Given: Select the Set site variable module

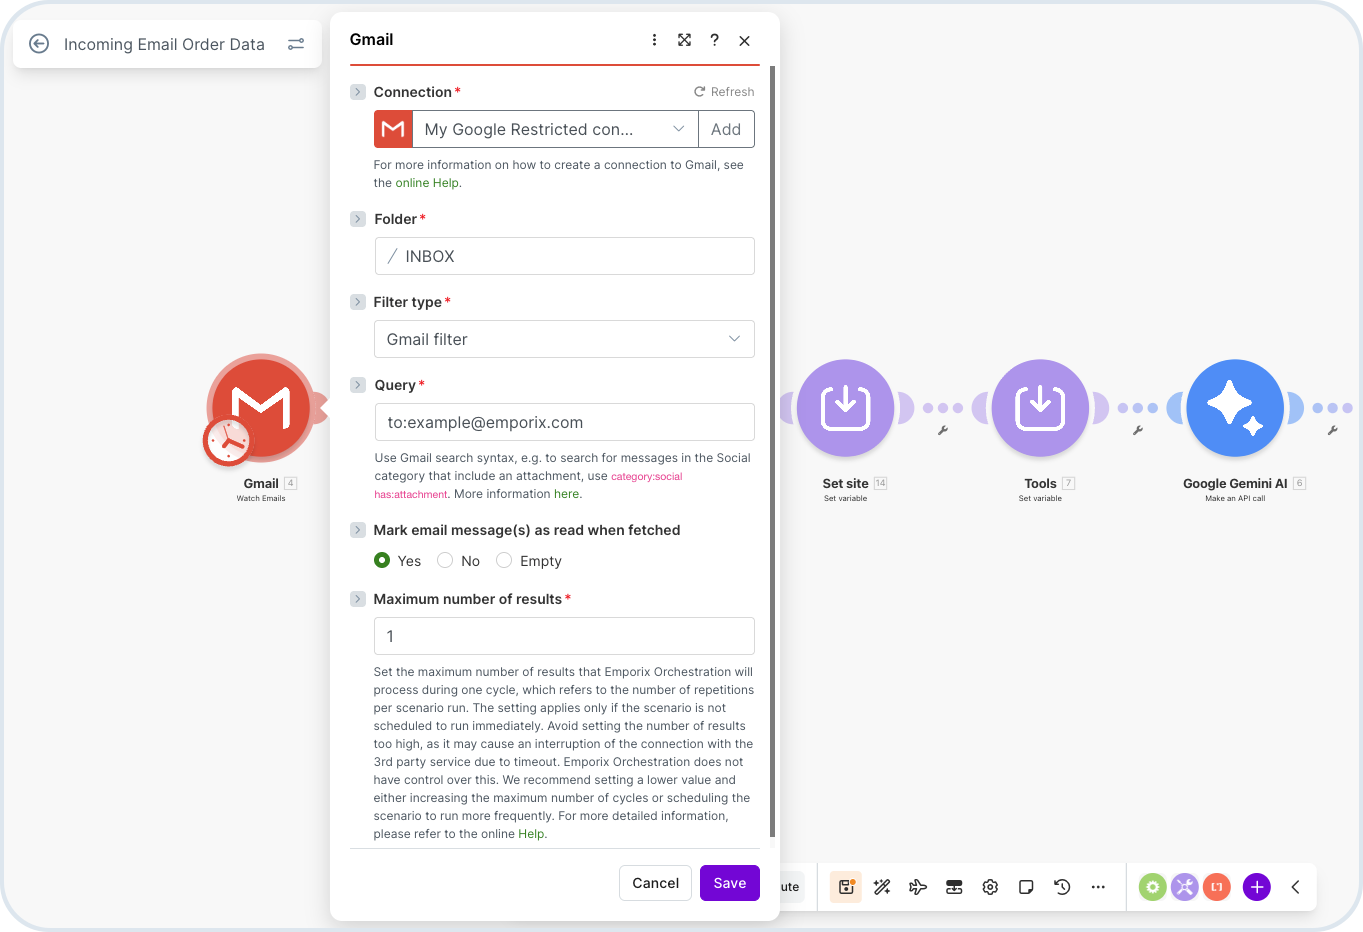Looking at the screenshot, I should pos(845,408).
